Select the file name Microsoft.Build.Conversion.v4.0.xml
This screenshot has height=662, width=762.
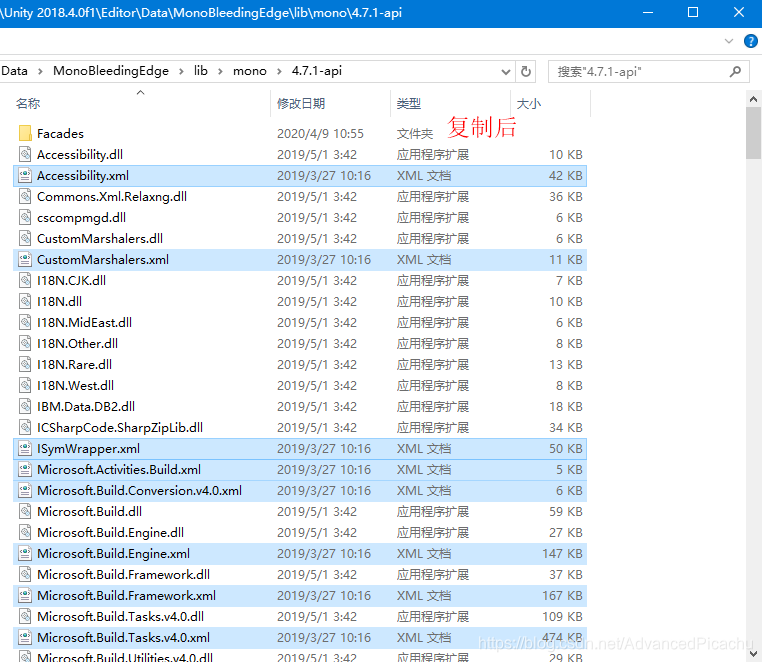139,490
